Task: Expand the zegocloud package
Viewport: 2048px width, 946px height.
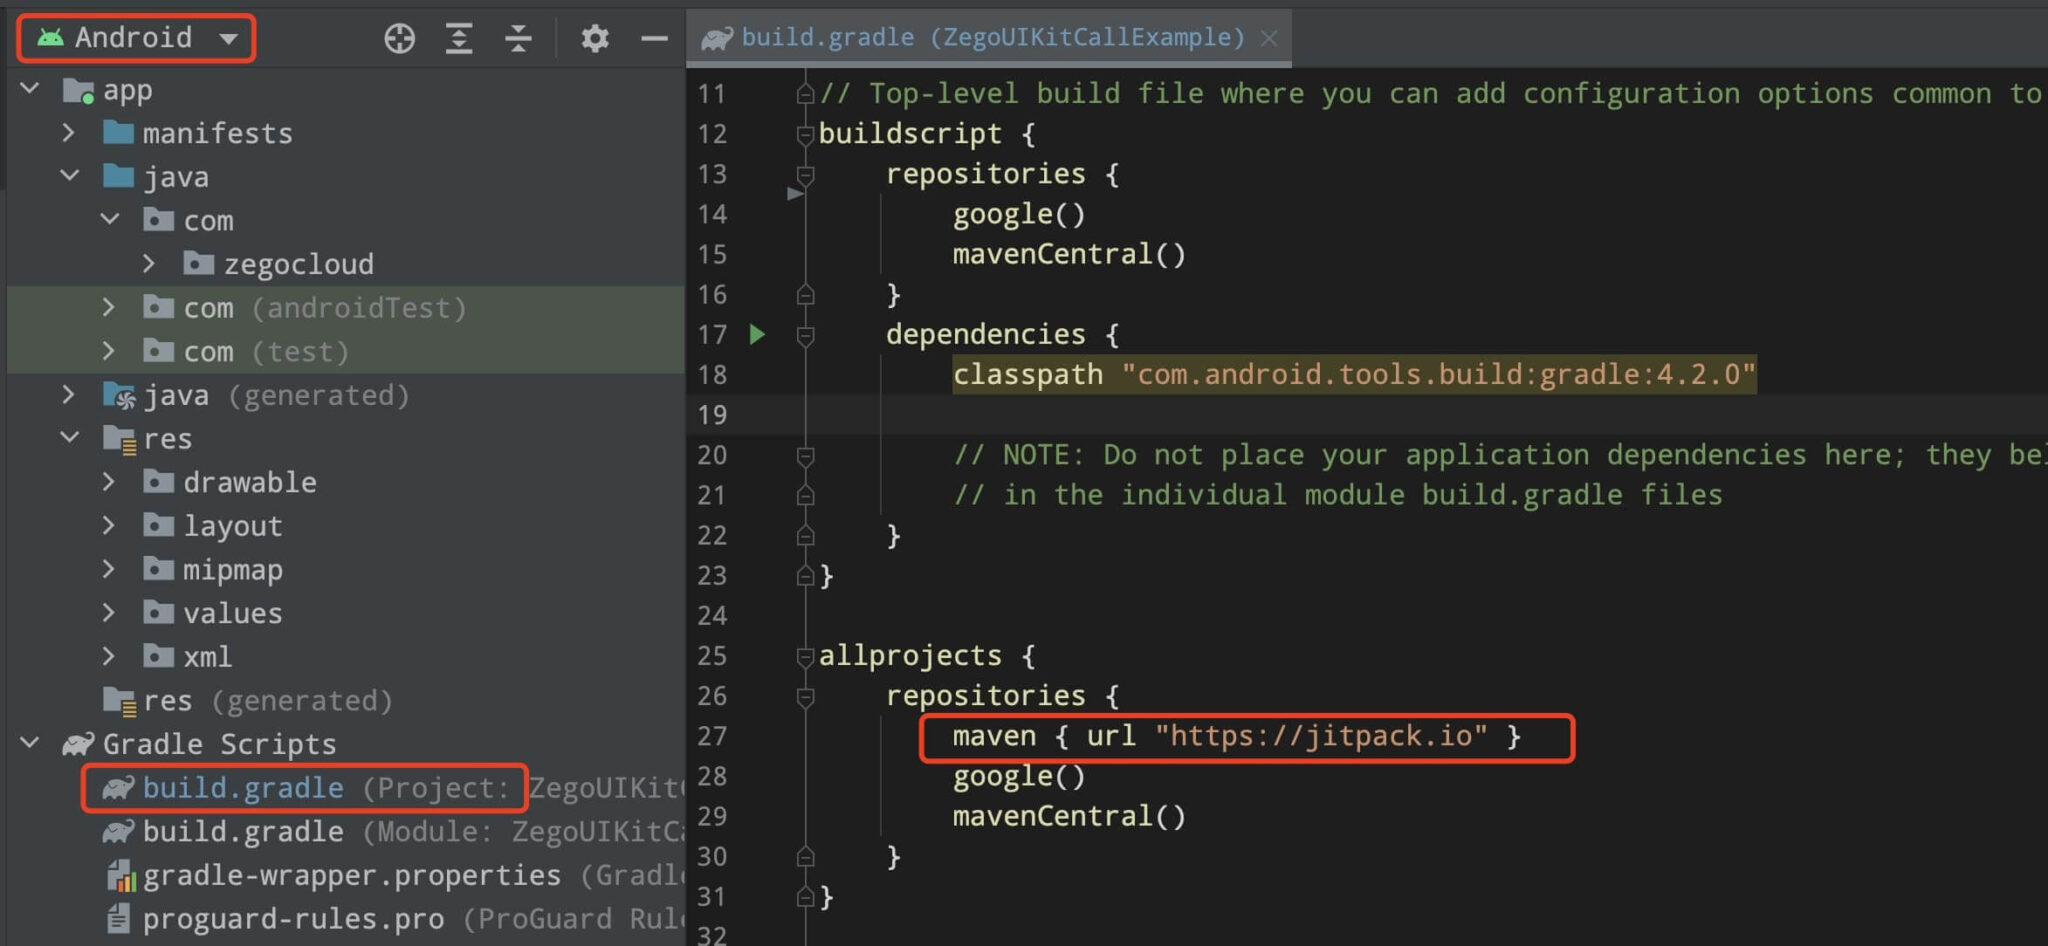Action: pyautogui.click(x=149, y=264)
